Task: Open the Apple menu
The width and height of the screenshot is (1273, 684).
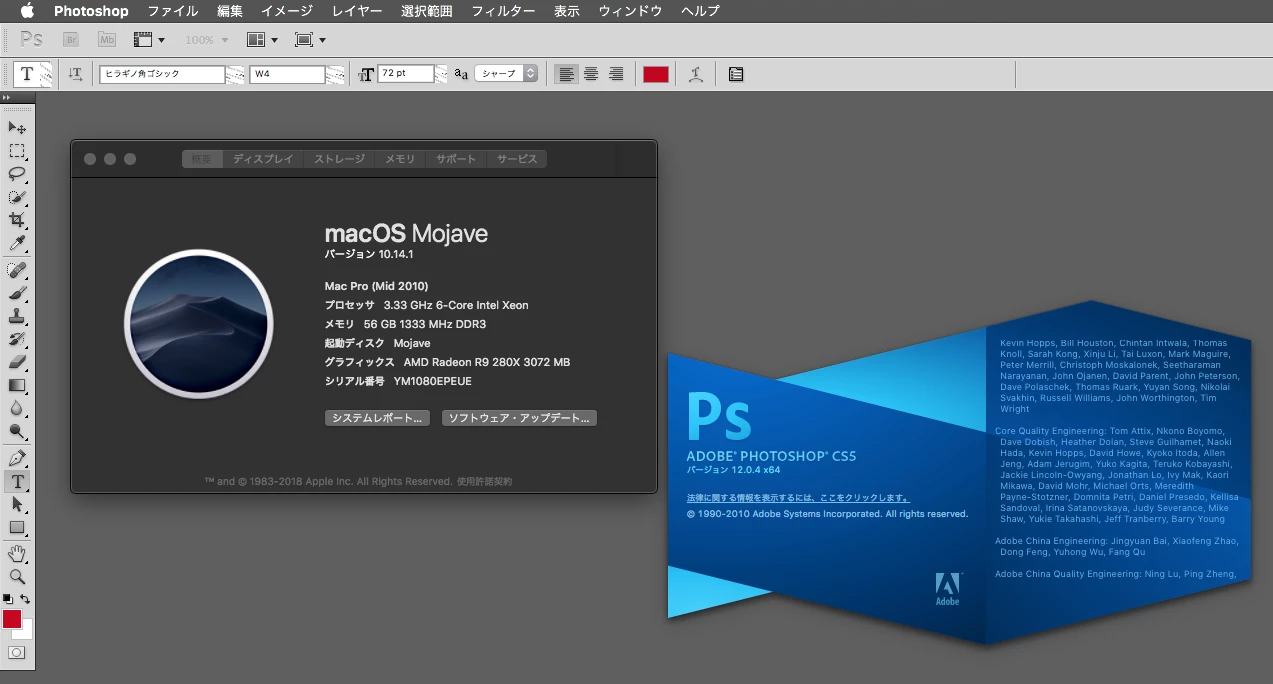Action: click(x=27, y=11)
